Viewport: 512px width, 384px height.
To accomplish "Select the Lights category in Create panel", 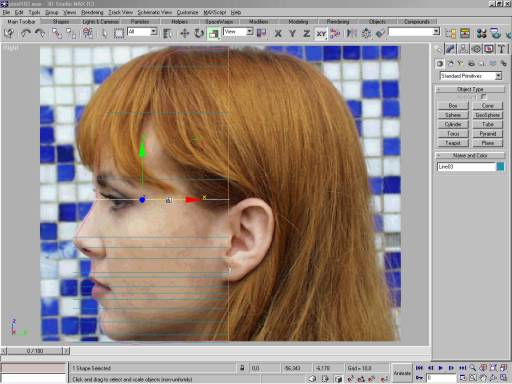I will [x=461, y=63].
